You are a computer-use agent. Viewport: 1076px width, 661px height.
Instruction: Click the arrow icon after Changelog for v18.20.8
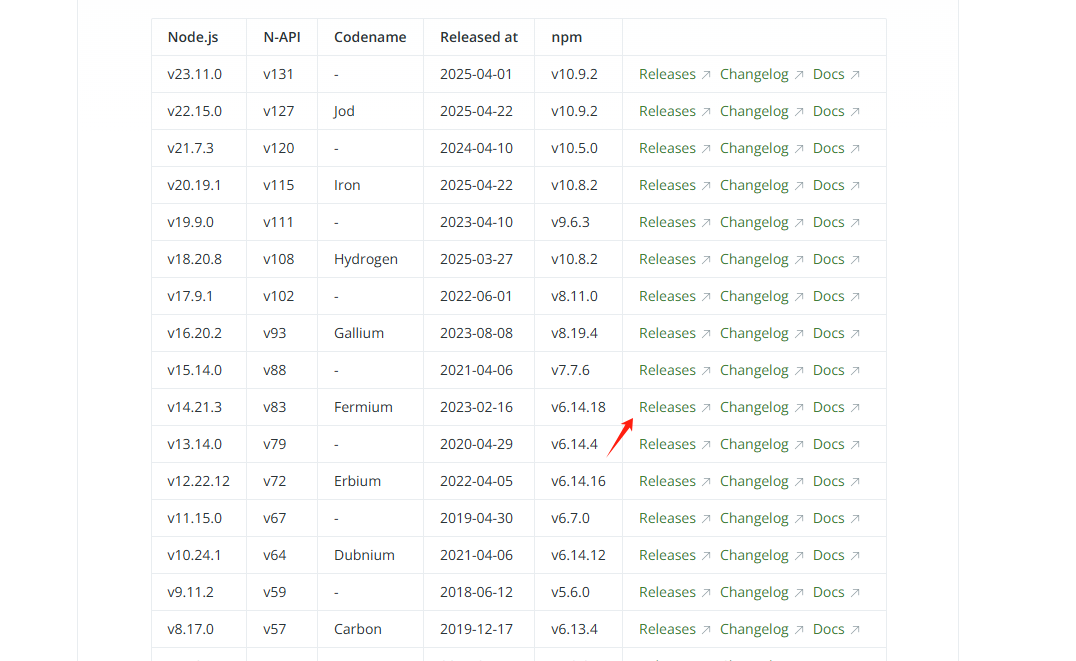798,258
